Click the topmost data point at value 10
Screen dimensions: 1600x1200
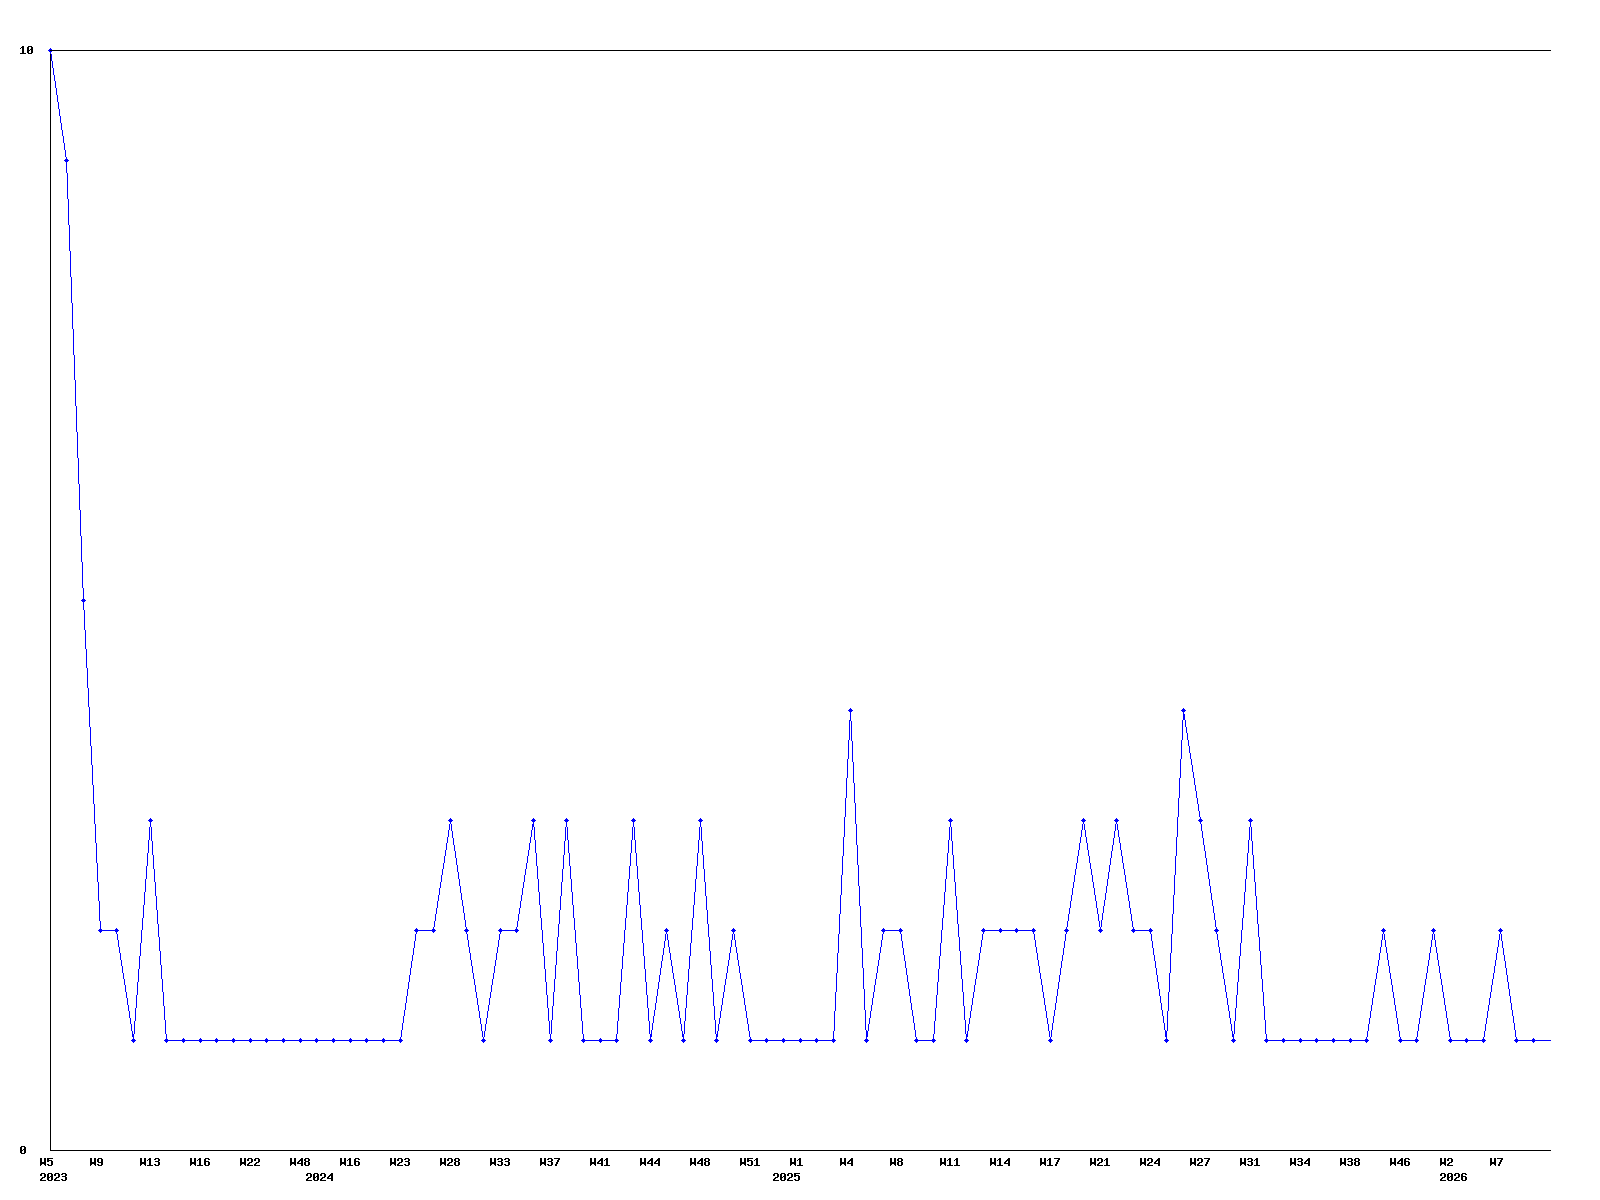pos(50,50)
